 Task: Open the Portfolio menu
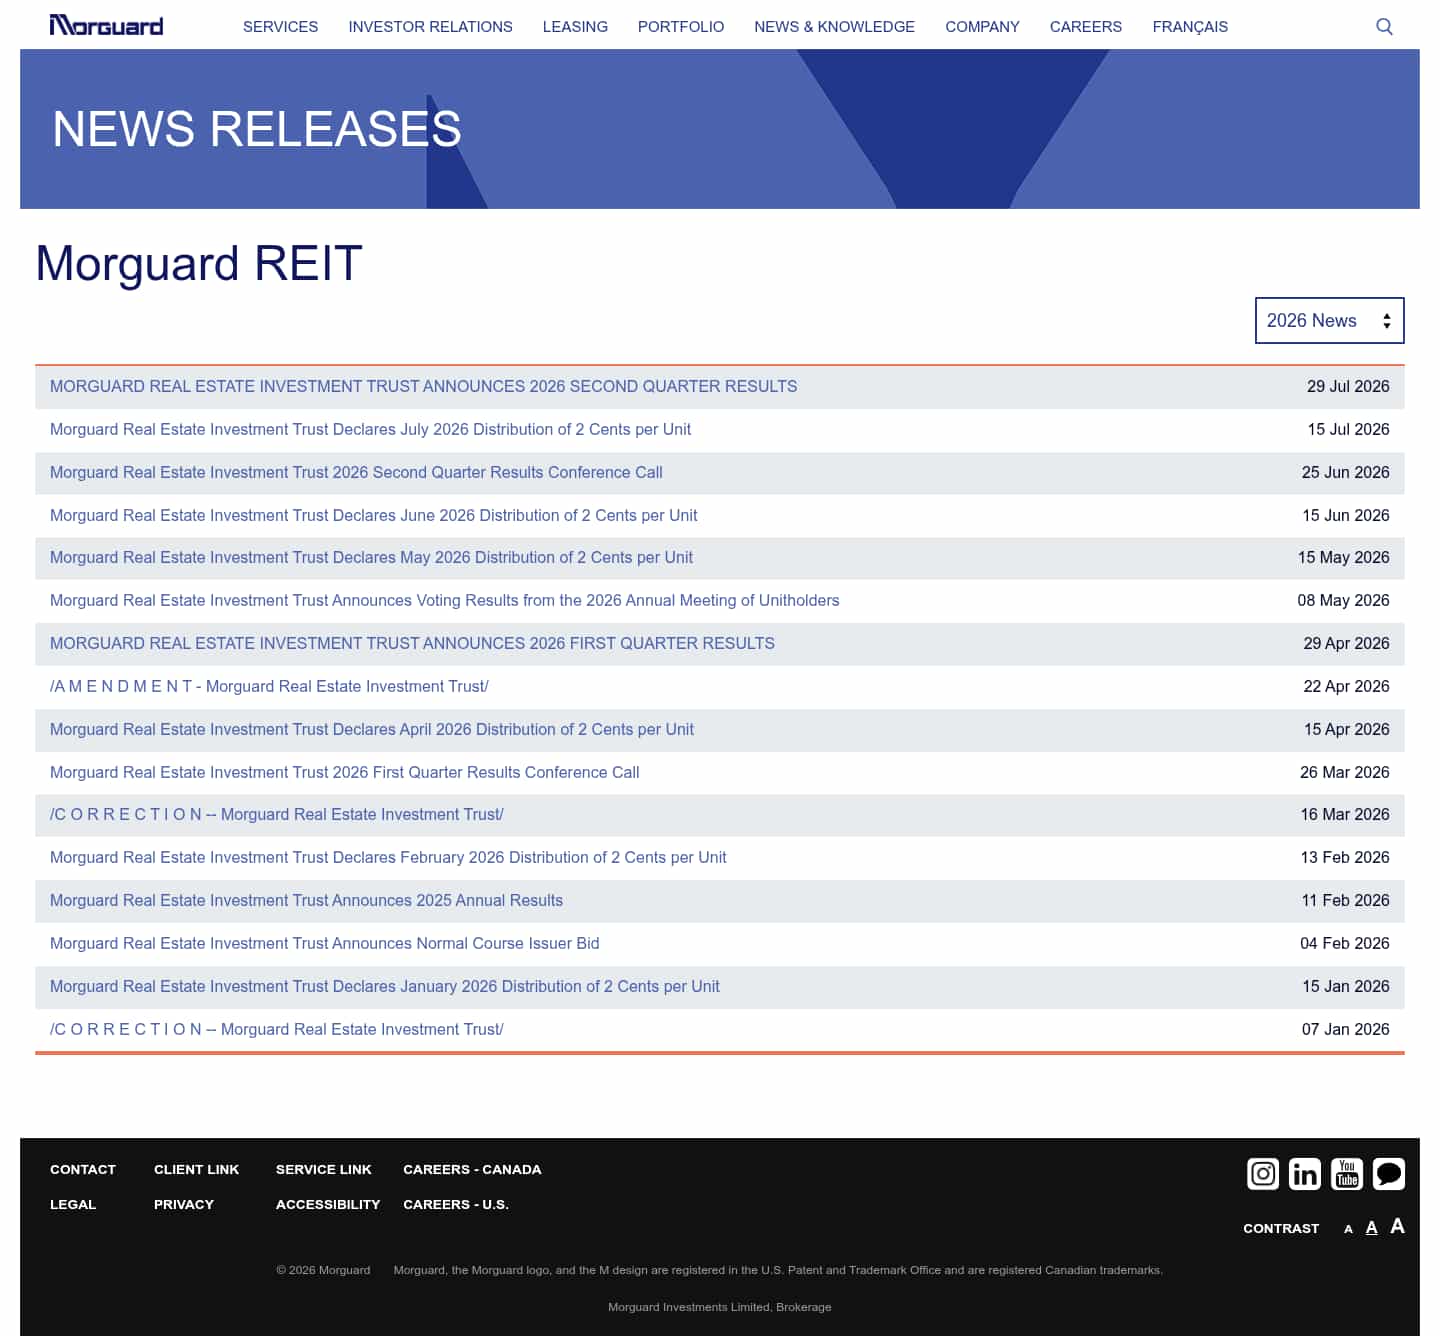681,27
